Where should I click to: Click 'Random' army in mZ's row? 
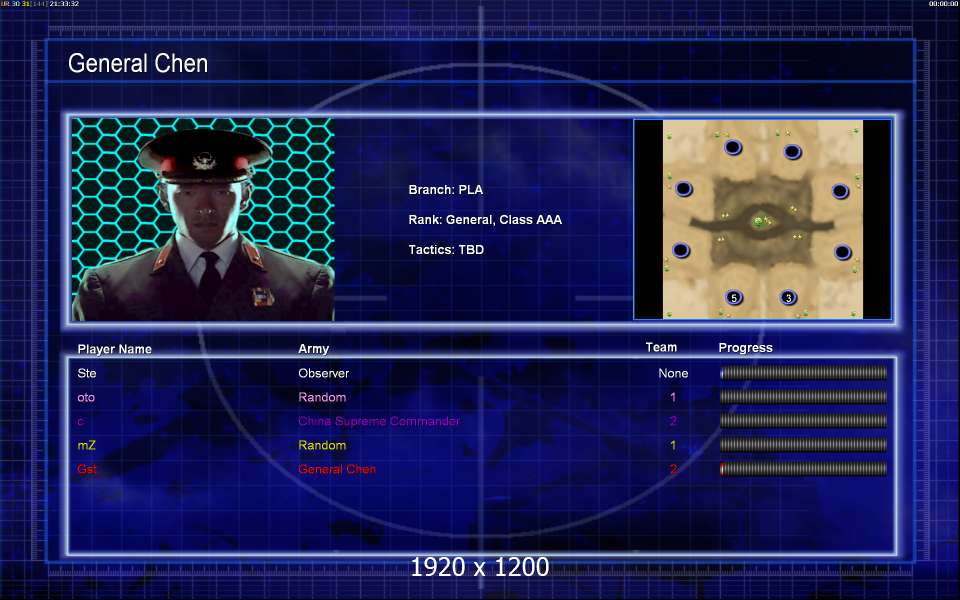point(322,445)
